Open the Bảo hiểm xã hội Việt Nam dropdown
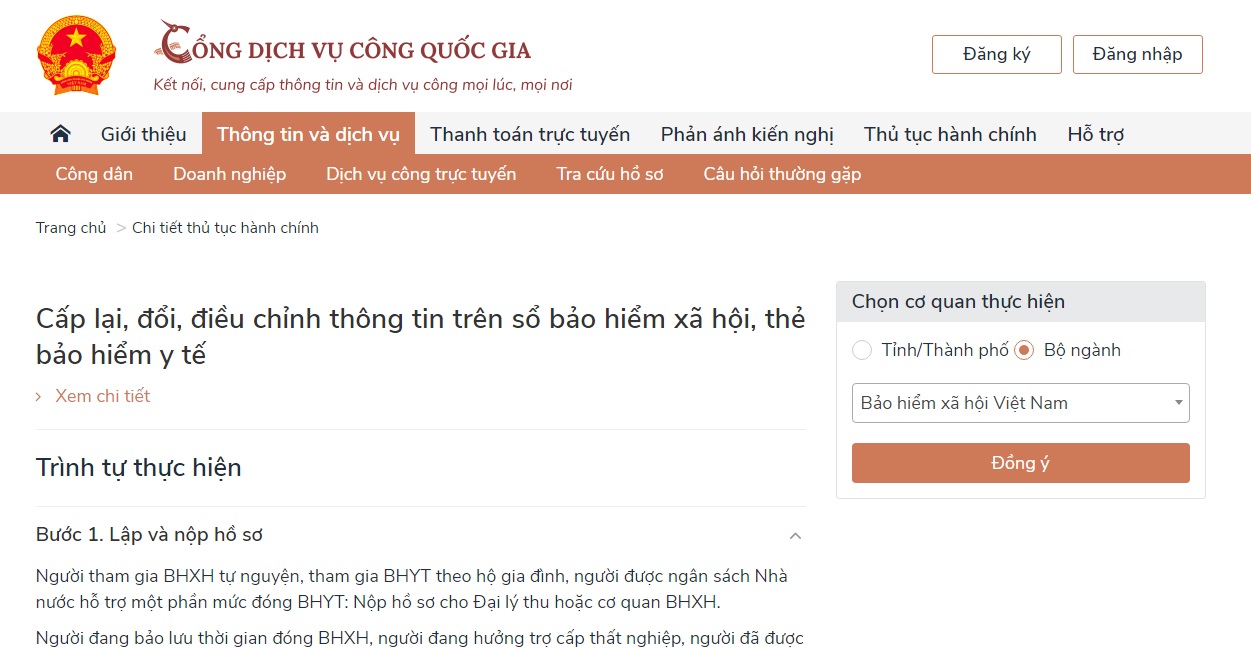The image size is (1251, 649). point(1019,402)
